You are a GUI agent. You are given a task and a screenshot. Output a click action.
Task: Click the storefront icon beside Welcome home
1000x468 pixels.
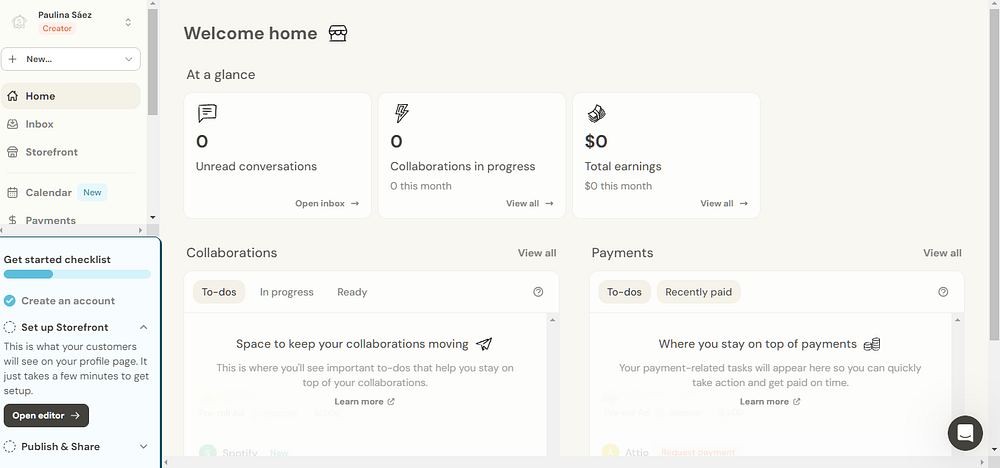click(x=338, y=34)
